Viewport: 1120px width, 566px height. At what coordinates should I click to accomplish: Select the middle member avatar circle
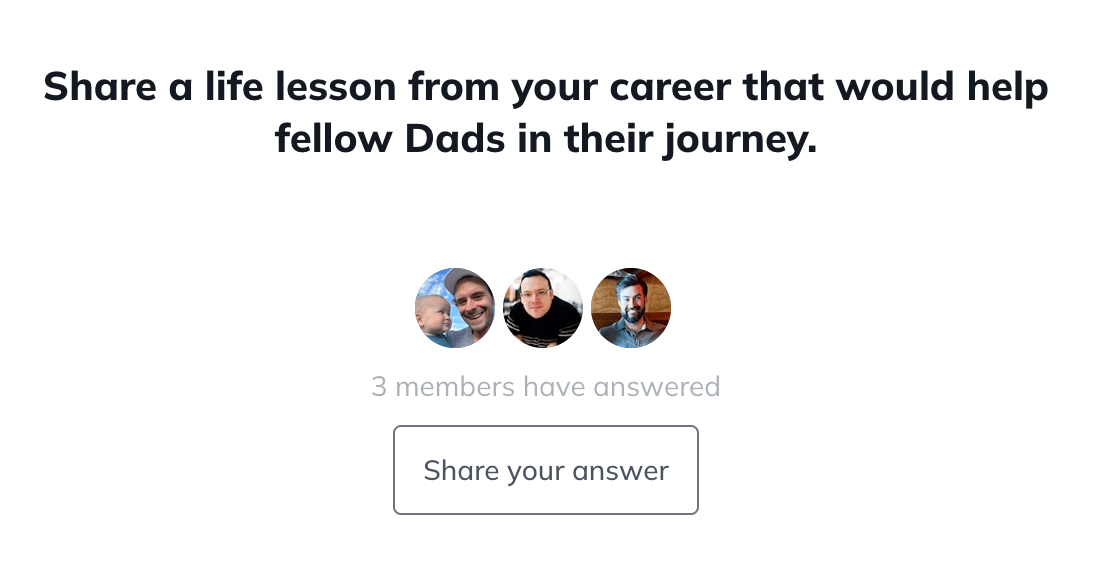click(543, 308)
